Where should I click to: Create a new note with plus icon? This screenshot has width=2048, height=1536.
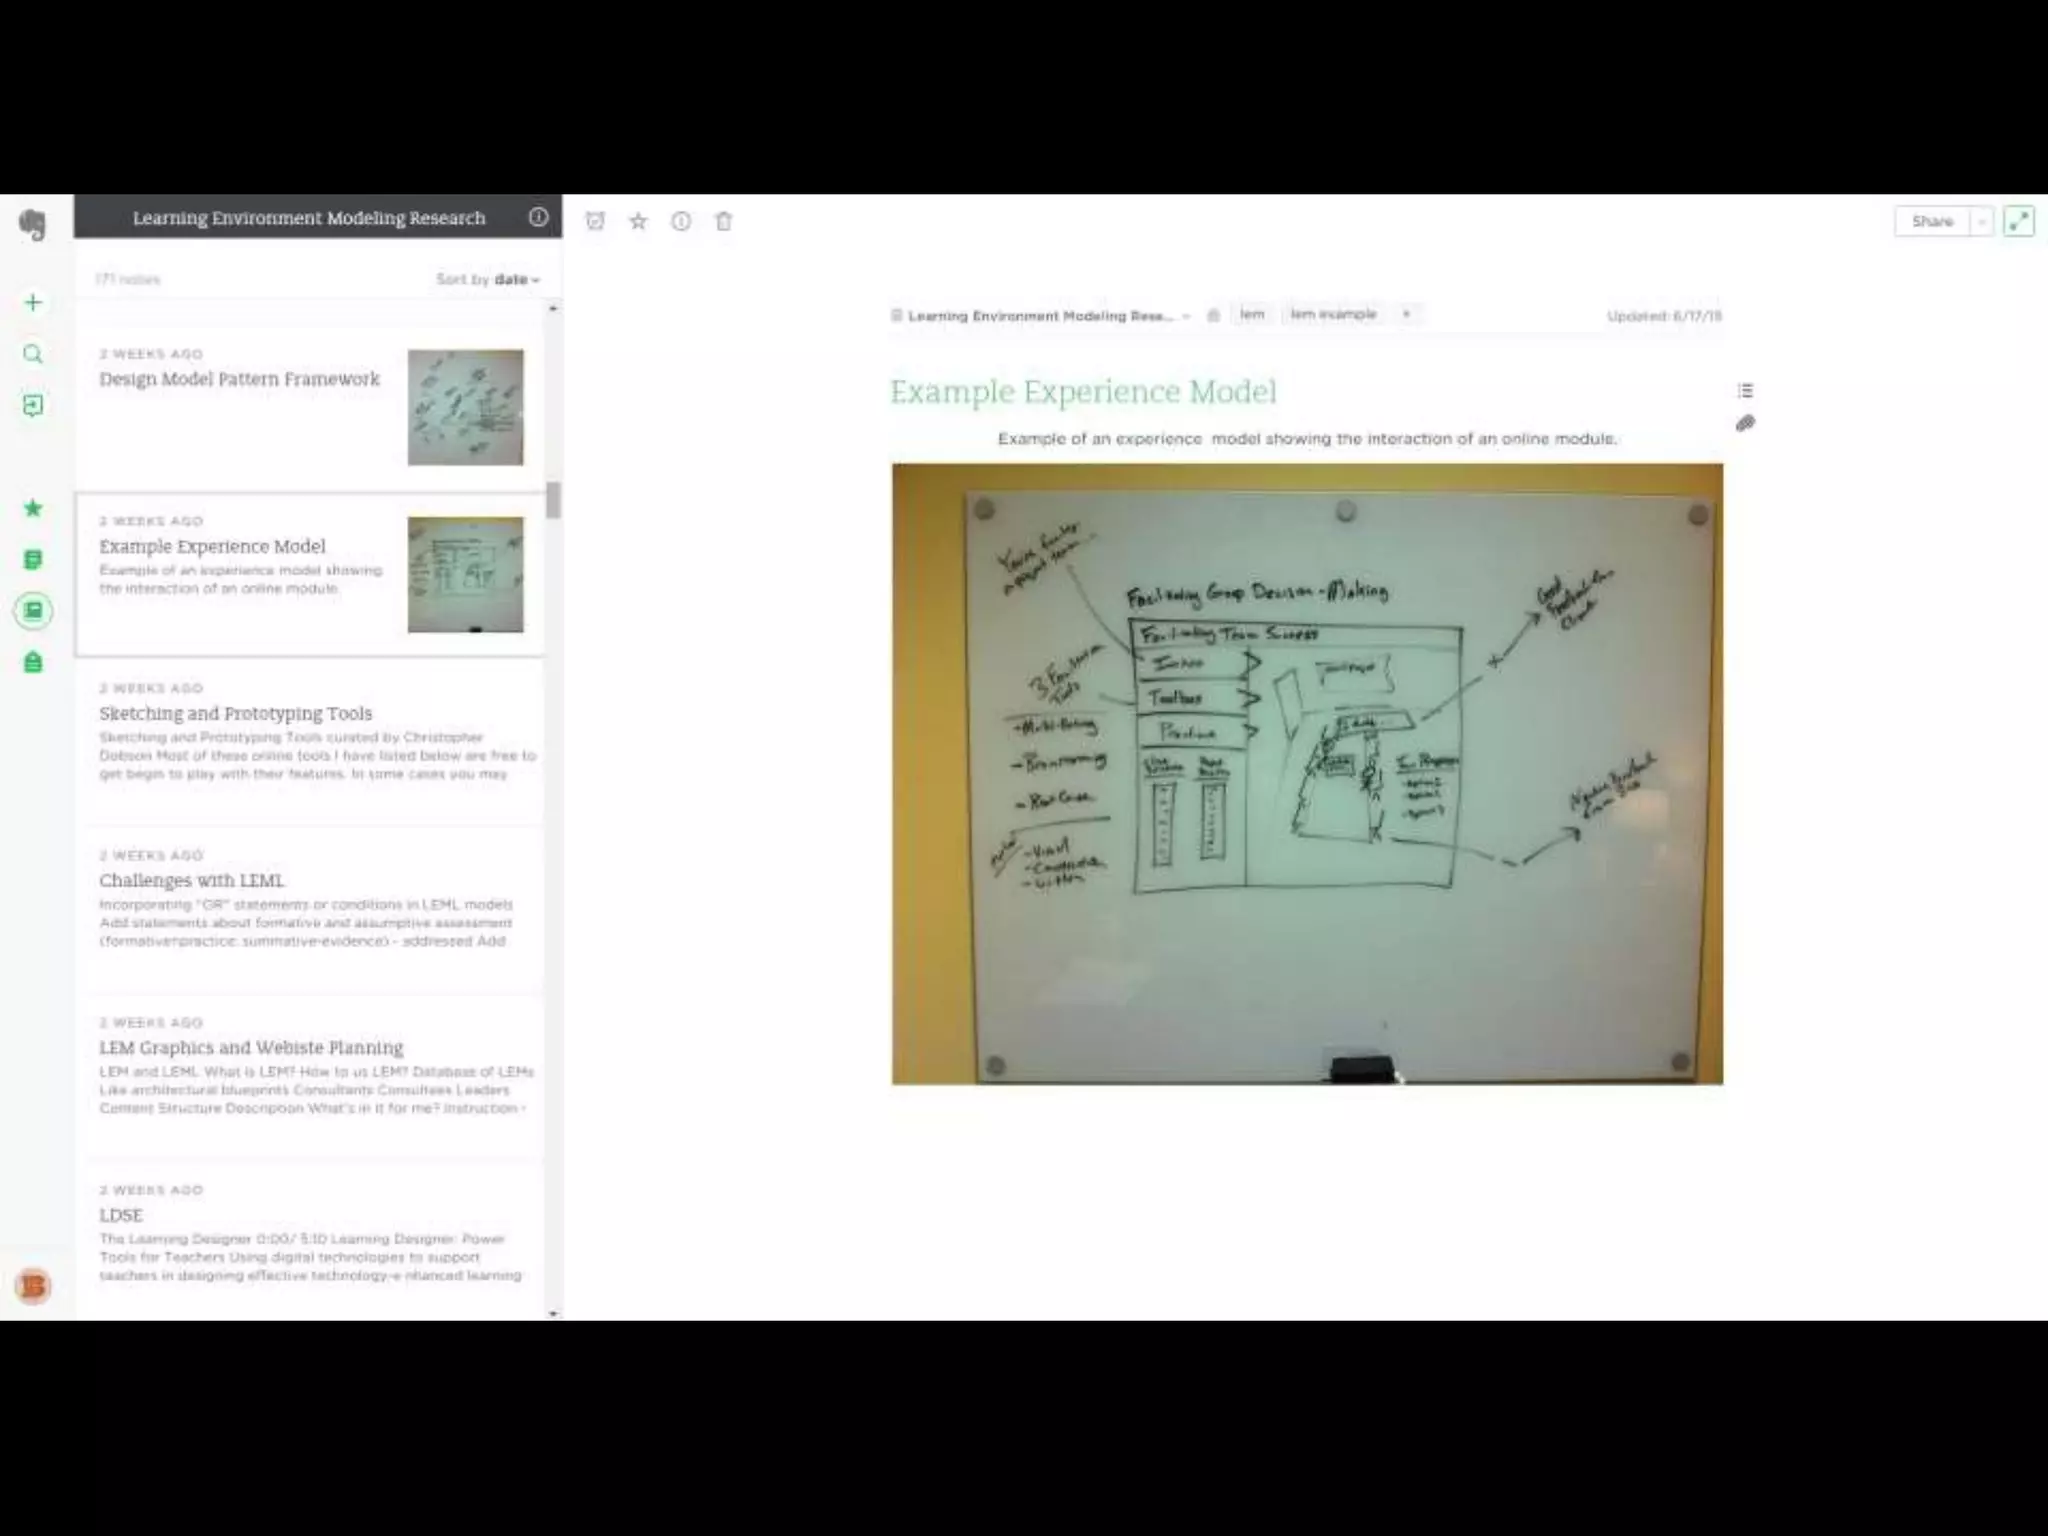tap(33, 302)
